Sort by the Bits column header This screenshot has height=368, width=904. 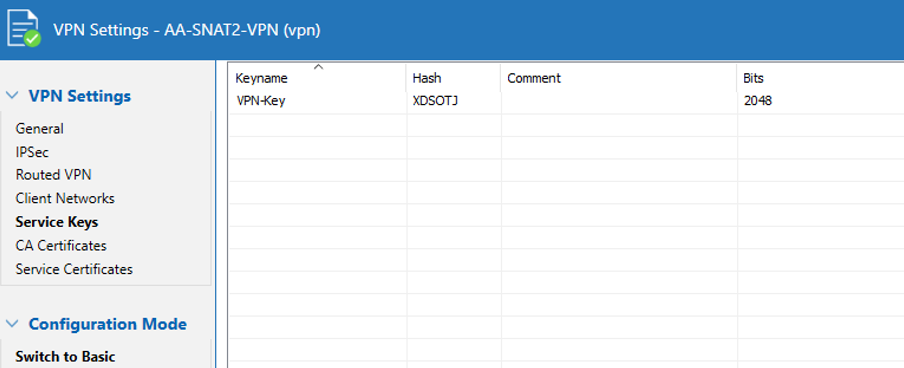coord(820,78)
